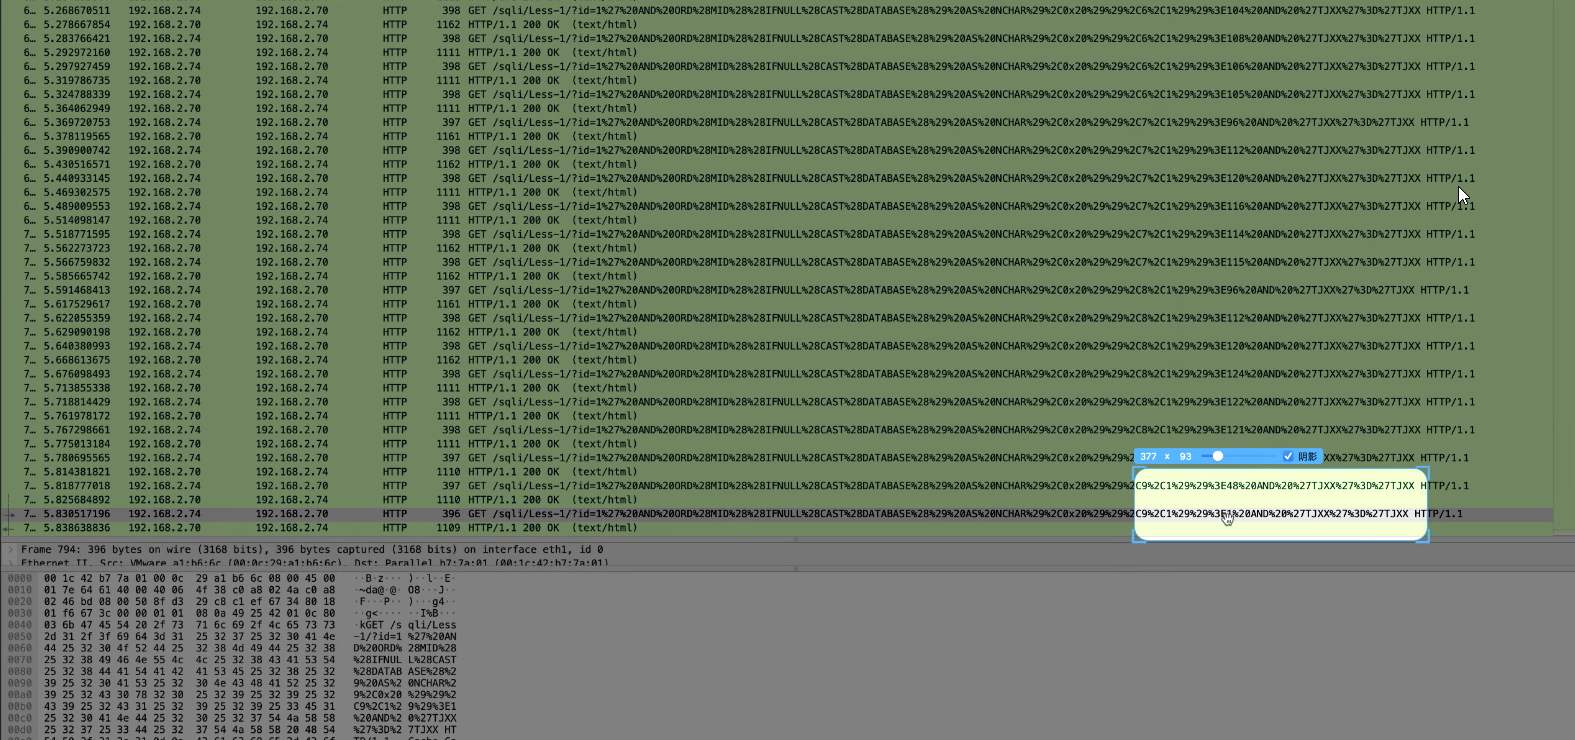This screenshot has height=740, width=1575.
Task: Select packet at time 5.761978172
Action: tap(777, 416)
